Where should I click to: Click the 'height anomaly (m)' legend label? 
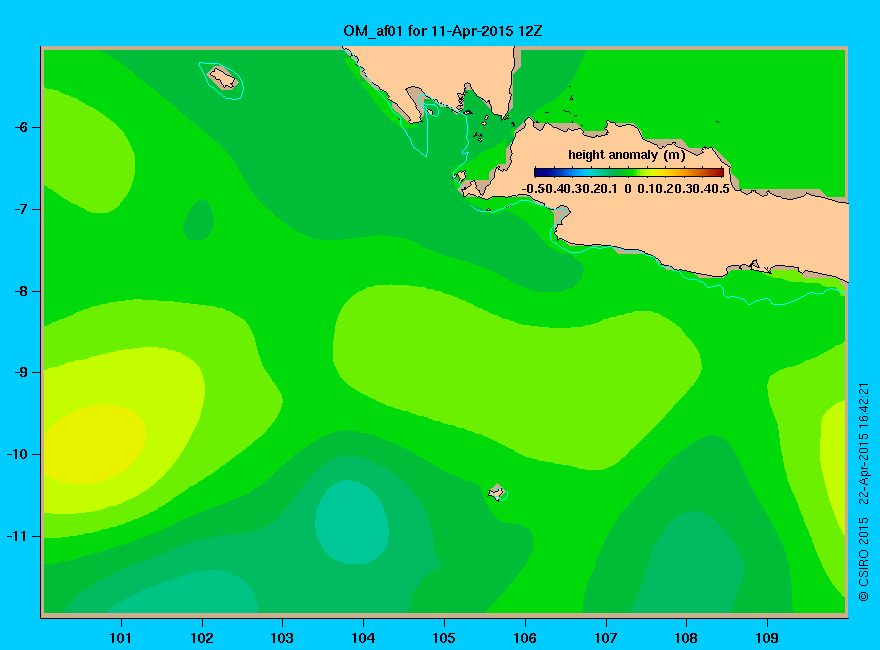click(x=626, y=155)
